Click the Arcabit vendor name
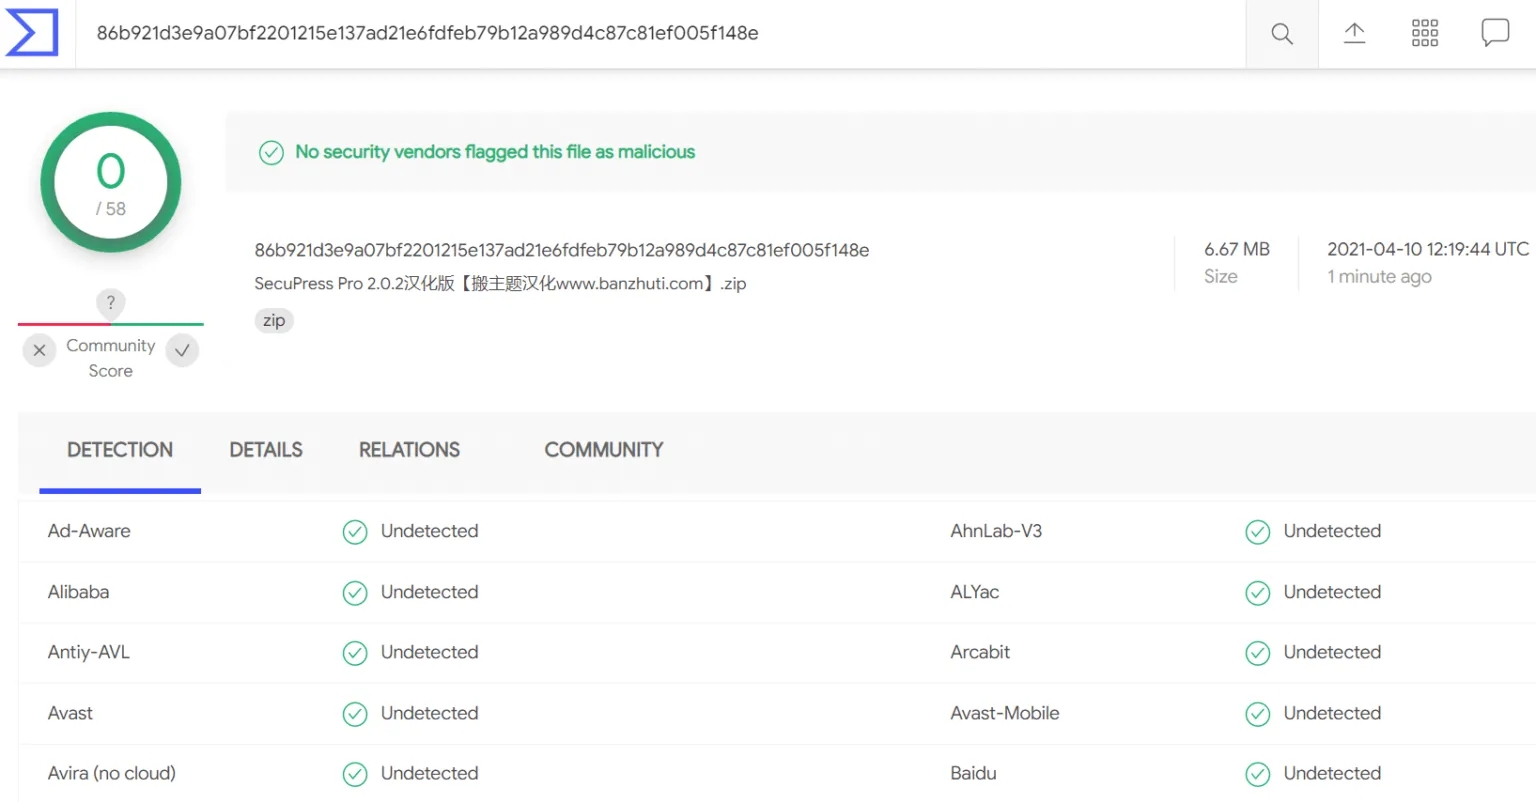1536x802 pixels. 980,652
